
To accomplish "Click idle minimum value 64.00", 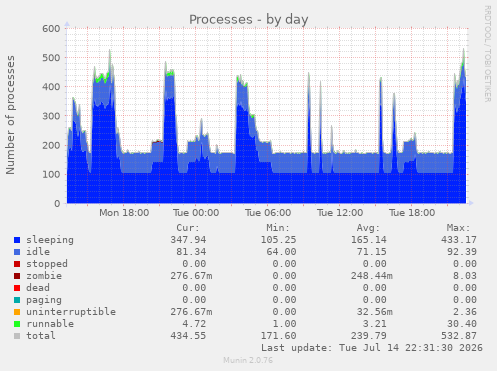I will (281, 252).
